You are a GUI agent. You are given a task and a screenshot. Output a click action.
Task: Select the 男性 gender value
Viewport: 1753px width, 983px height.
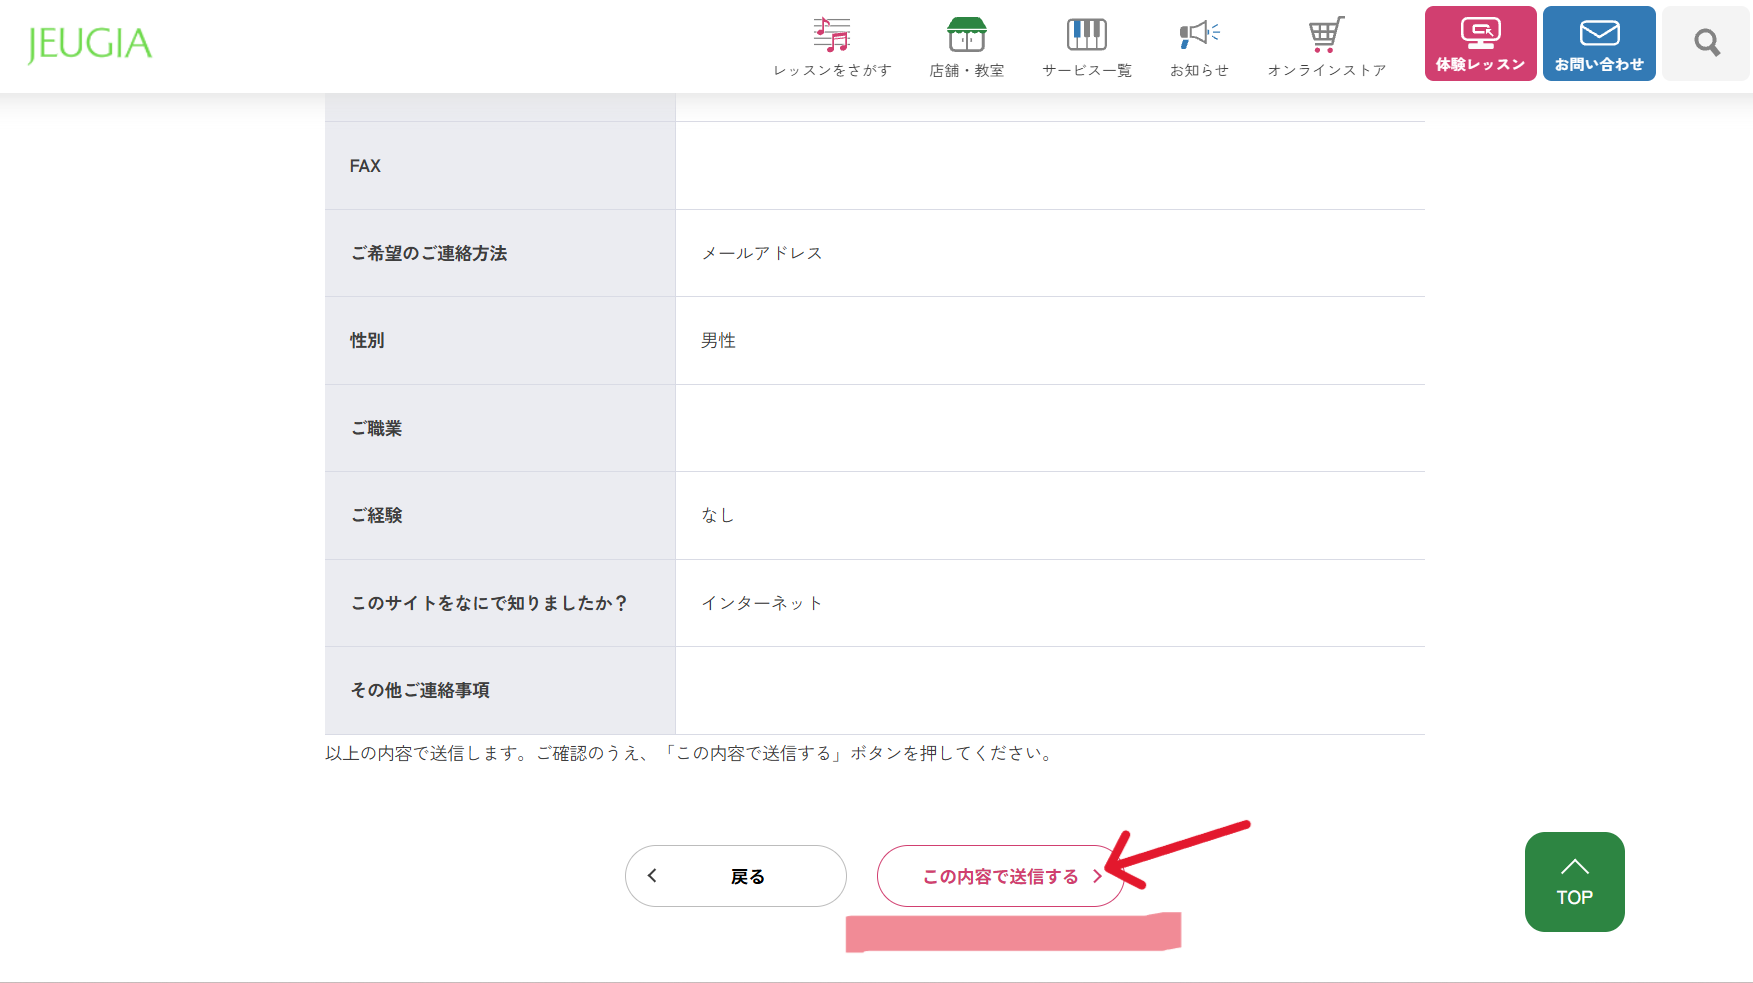[718, 341]
